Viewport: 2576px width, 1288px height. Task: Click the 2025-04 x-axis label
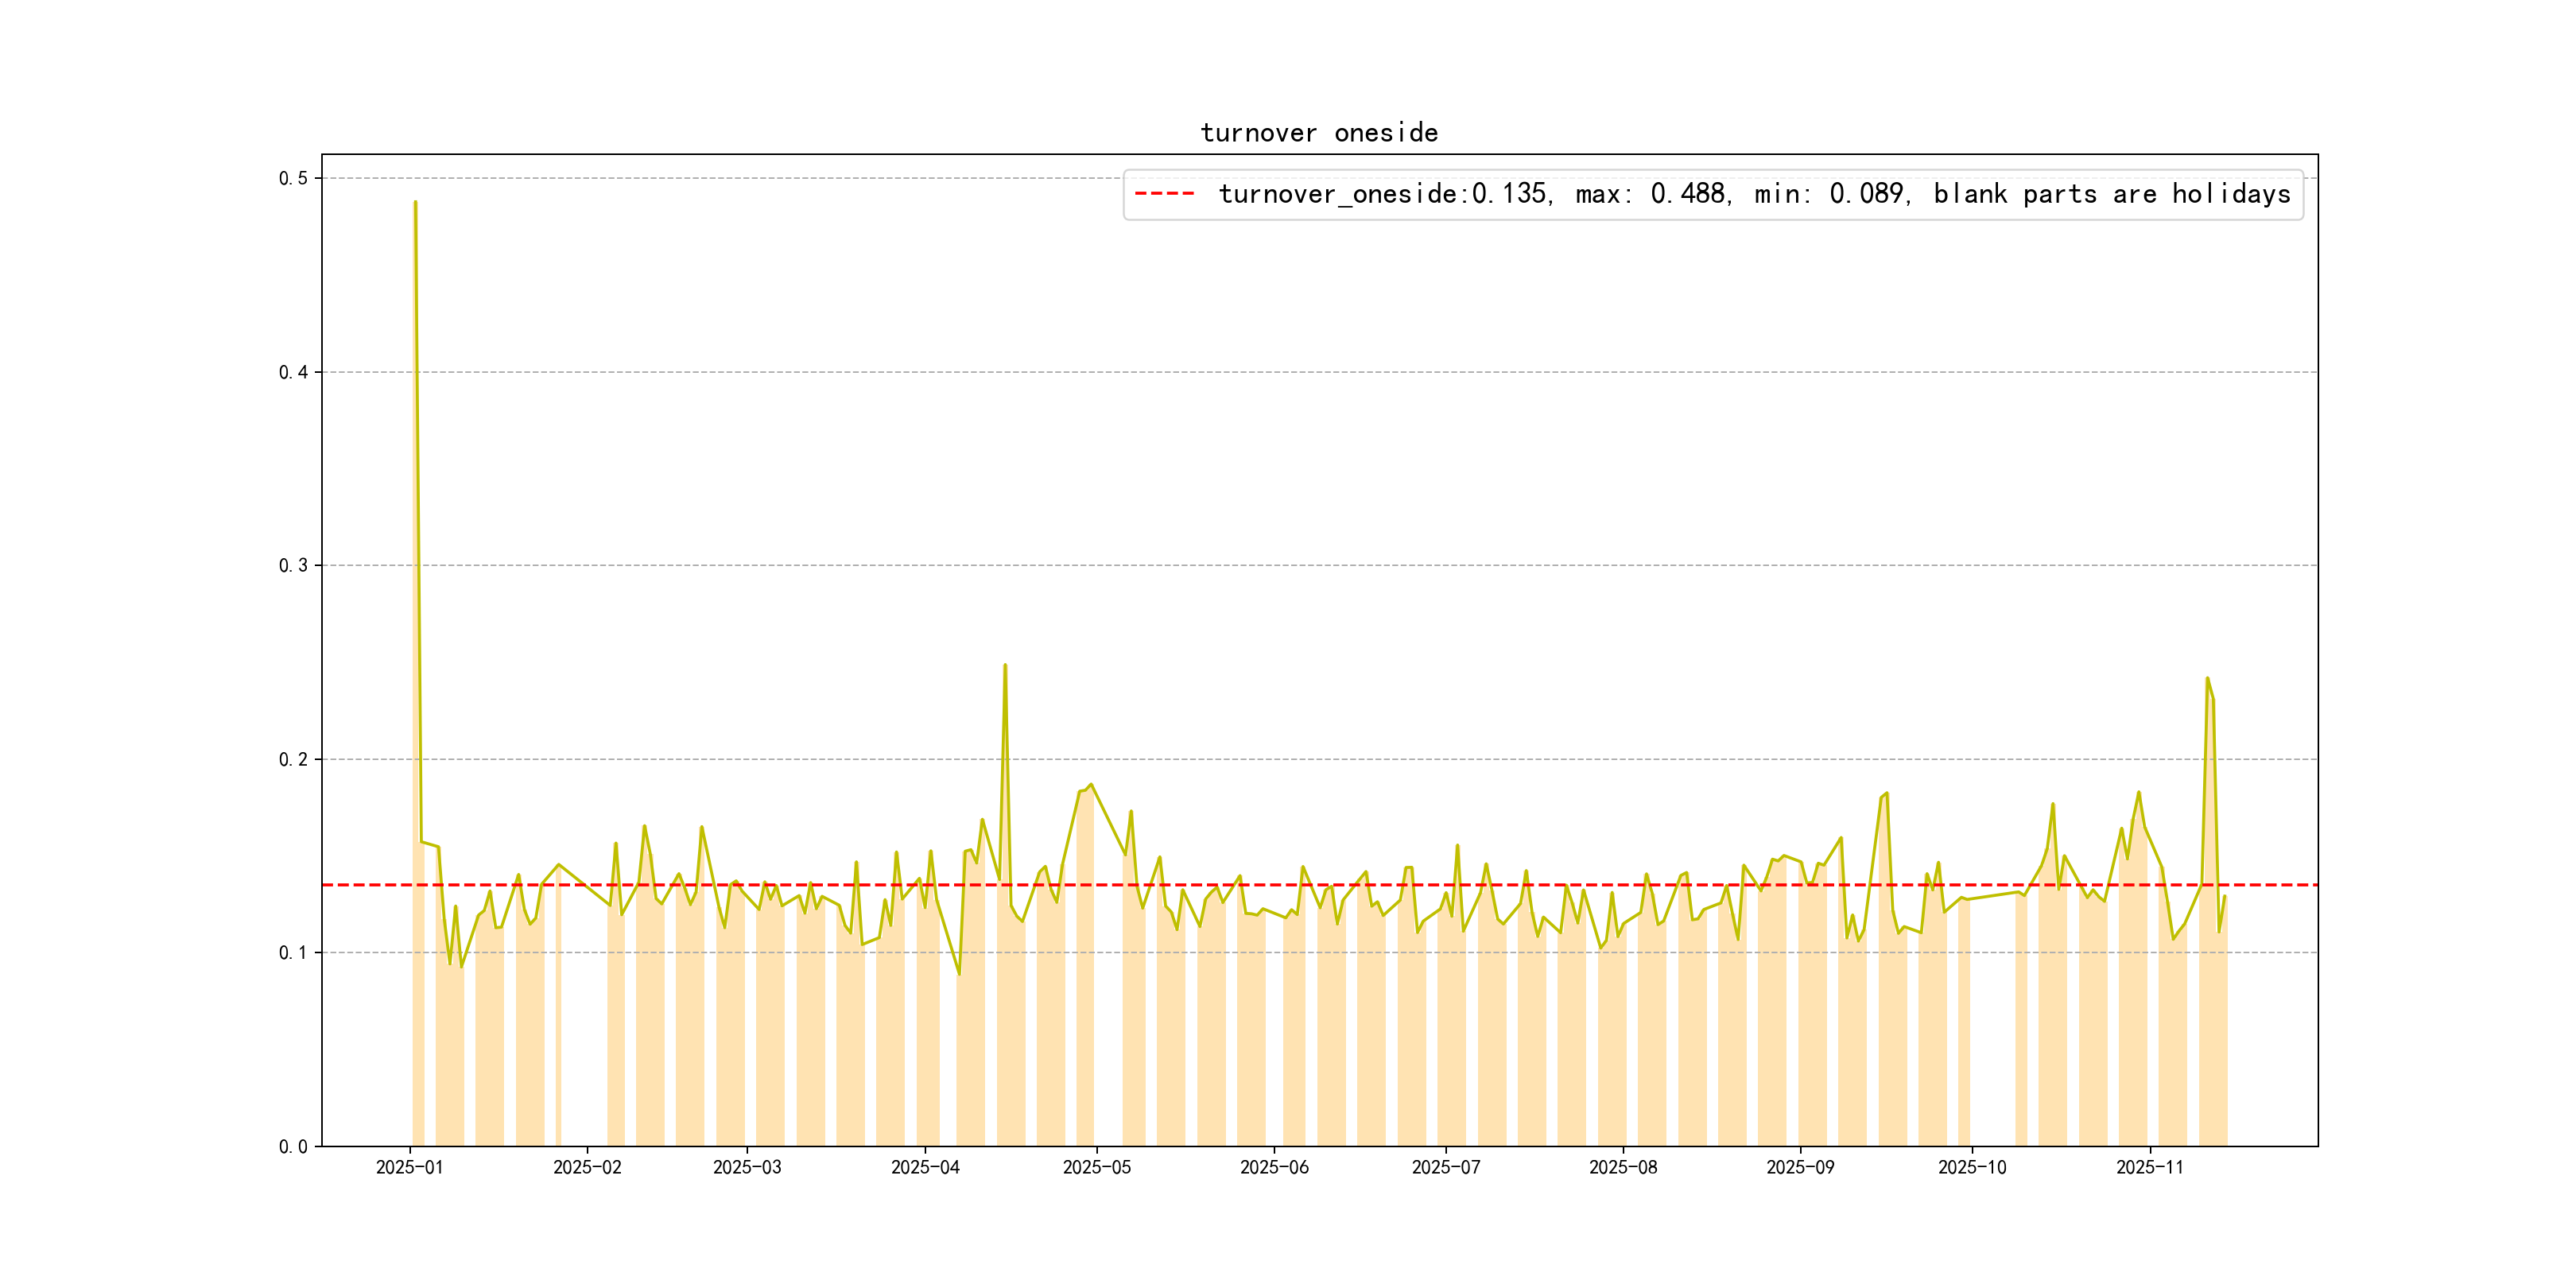click(925, 1168)
